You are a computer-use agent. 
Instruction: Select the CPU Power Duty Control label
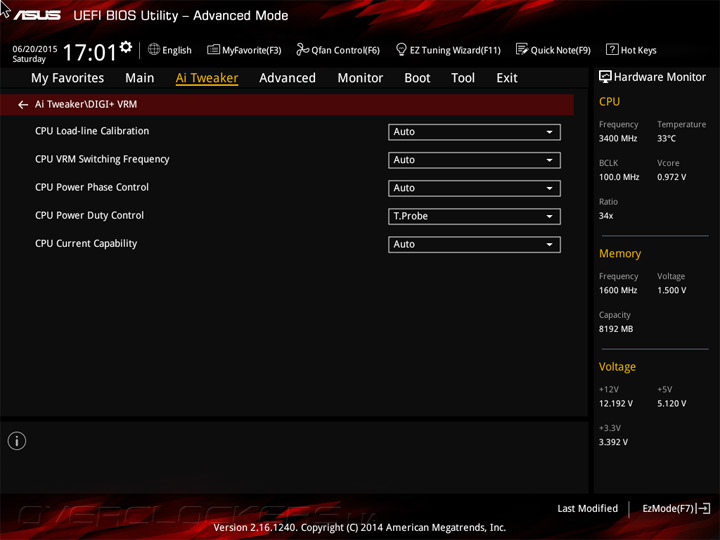[89, 215]
